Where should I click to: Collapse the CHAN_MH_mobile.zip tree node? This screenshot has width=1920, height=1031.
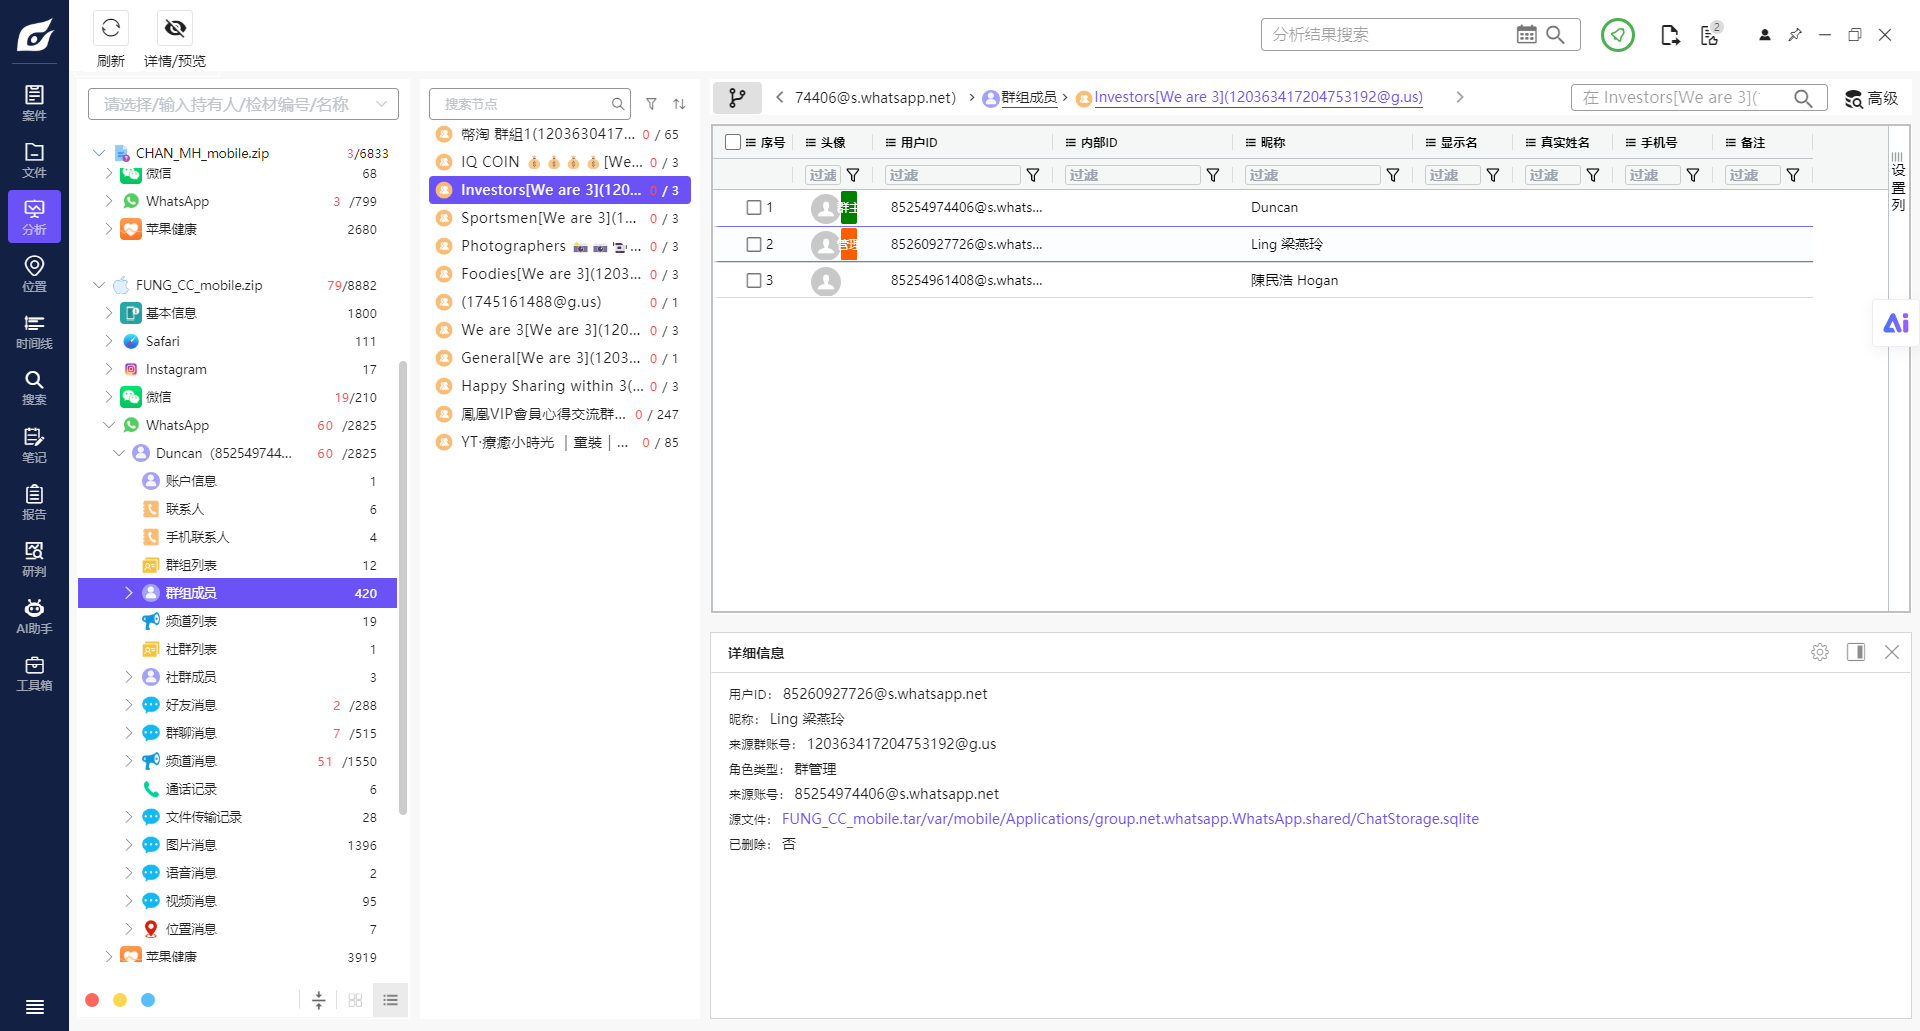(x=99, y=153)
